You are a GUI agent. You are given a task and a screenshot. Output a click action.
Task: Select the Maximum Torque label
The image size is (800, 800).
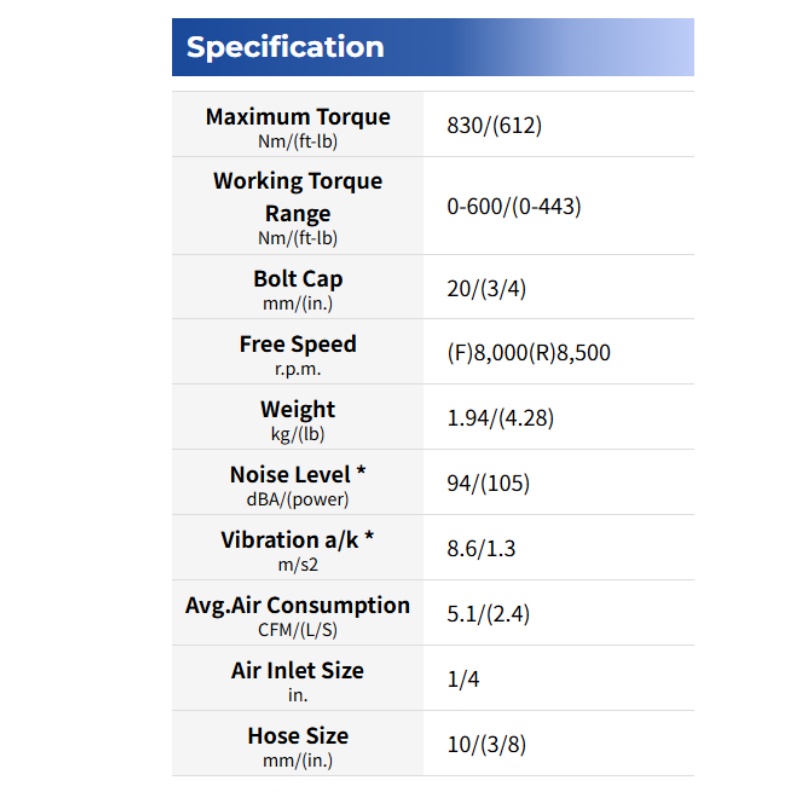298,117
